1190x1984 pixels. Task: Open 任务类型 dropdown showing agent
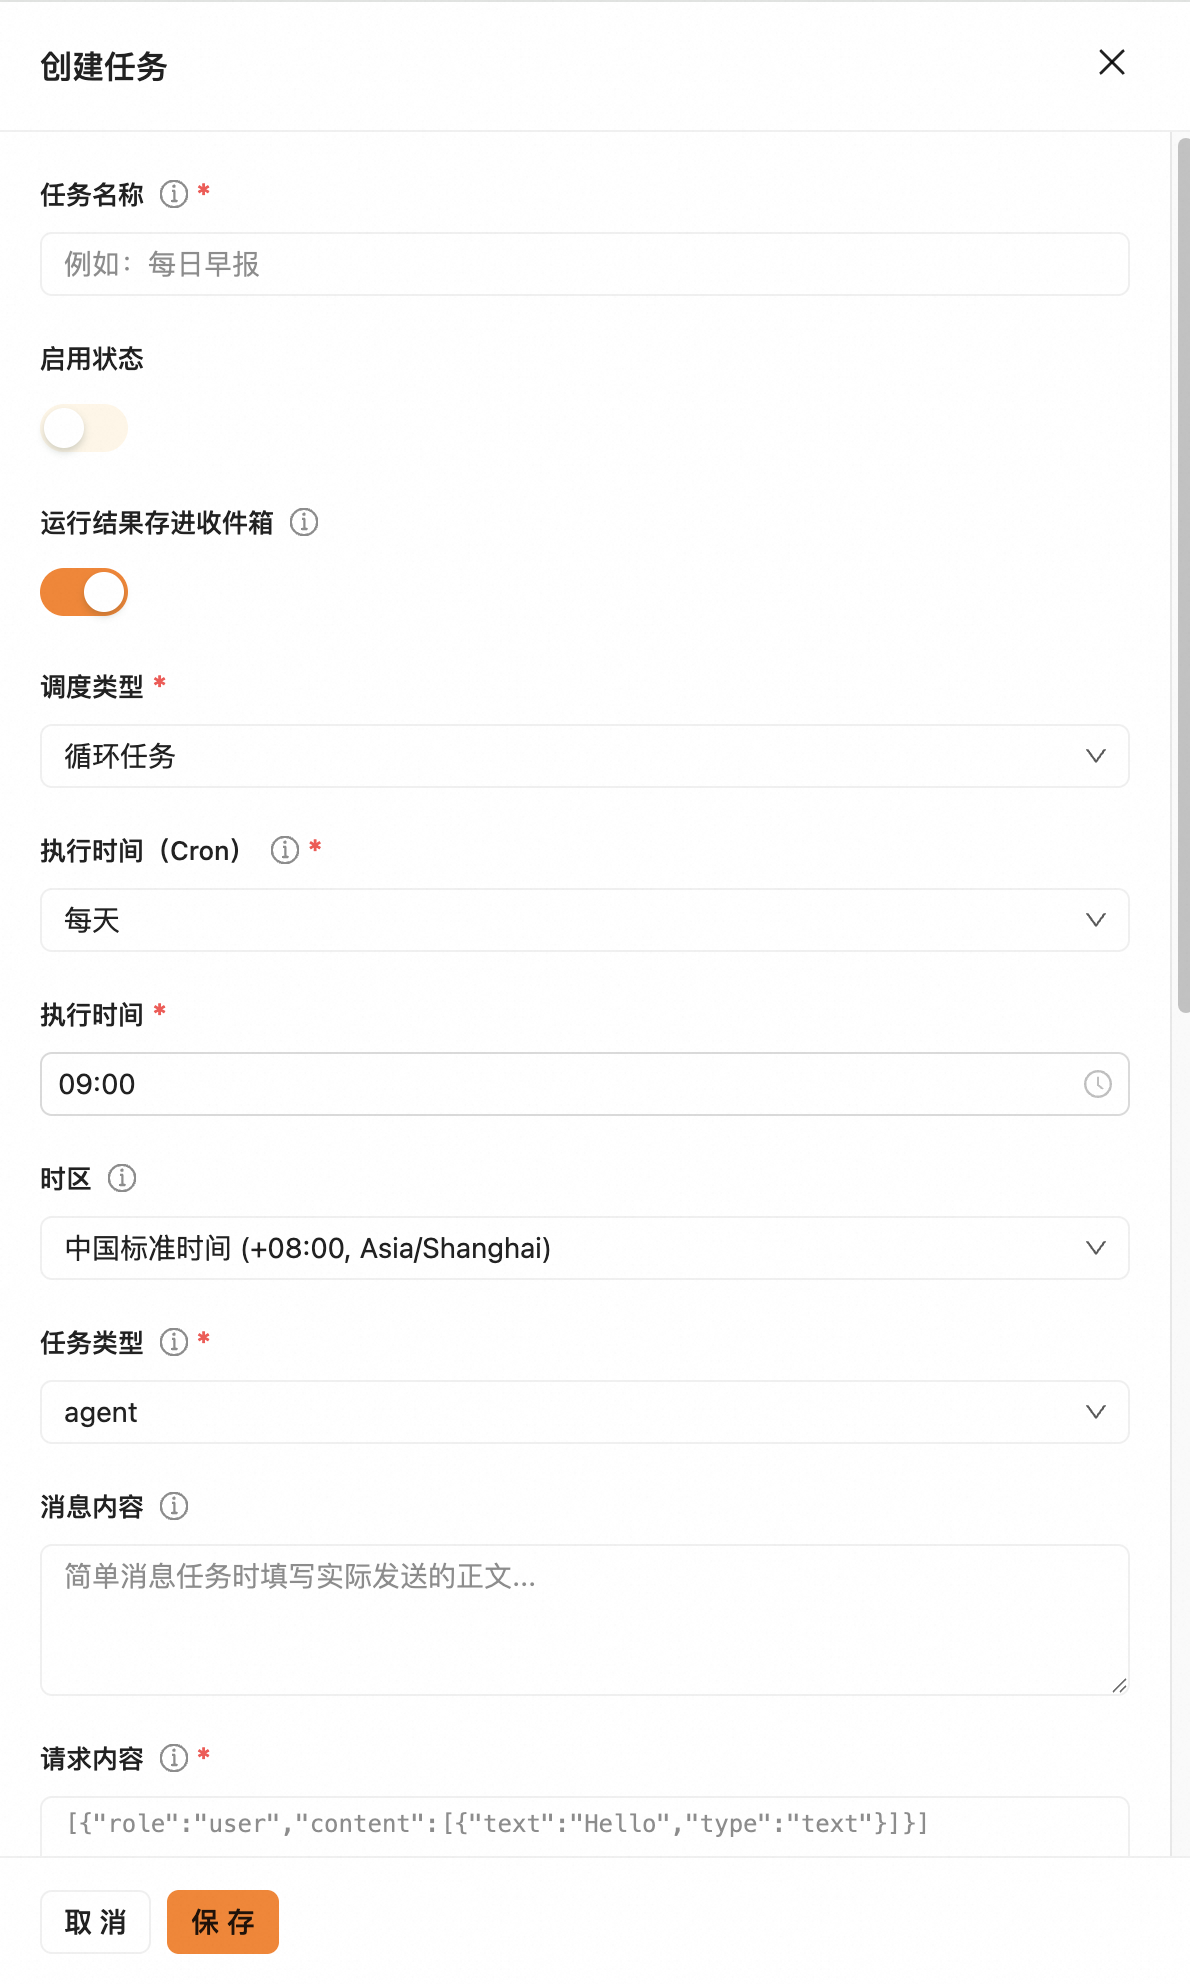[x=585, y=1412]
